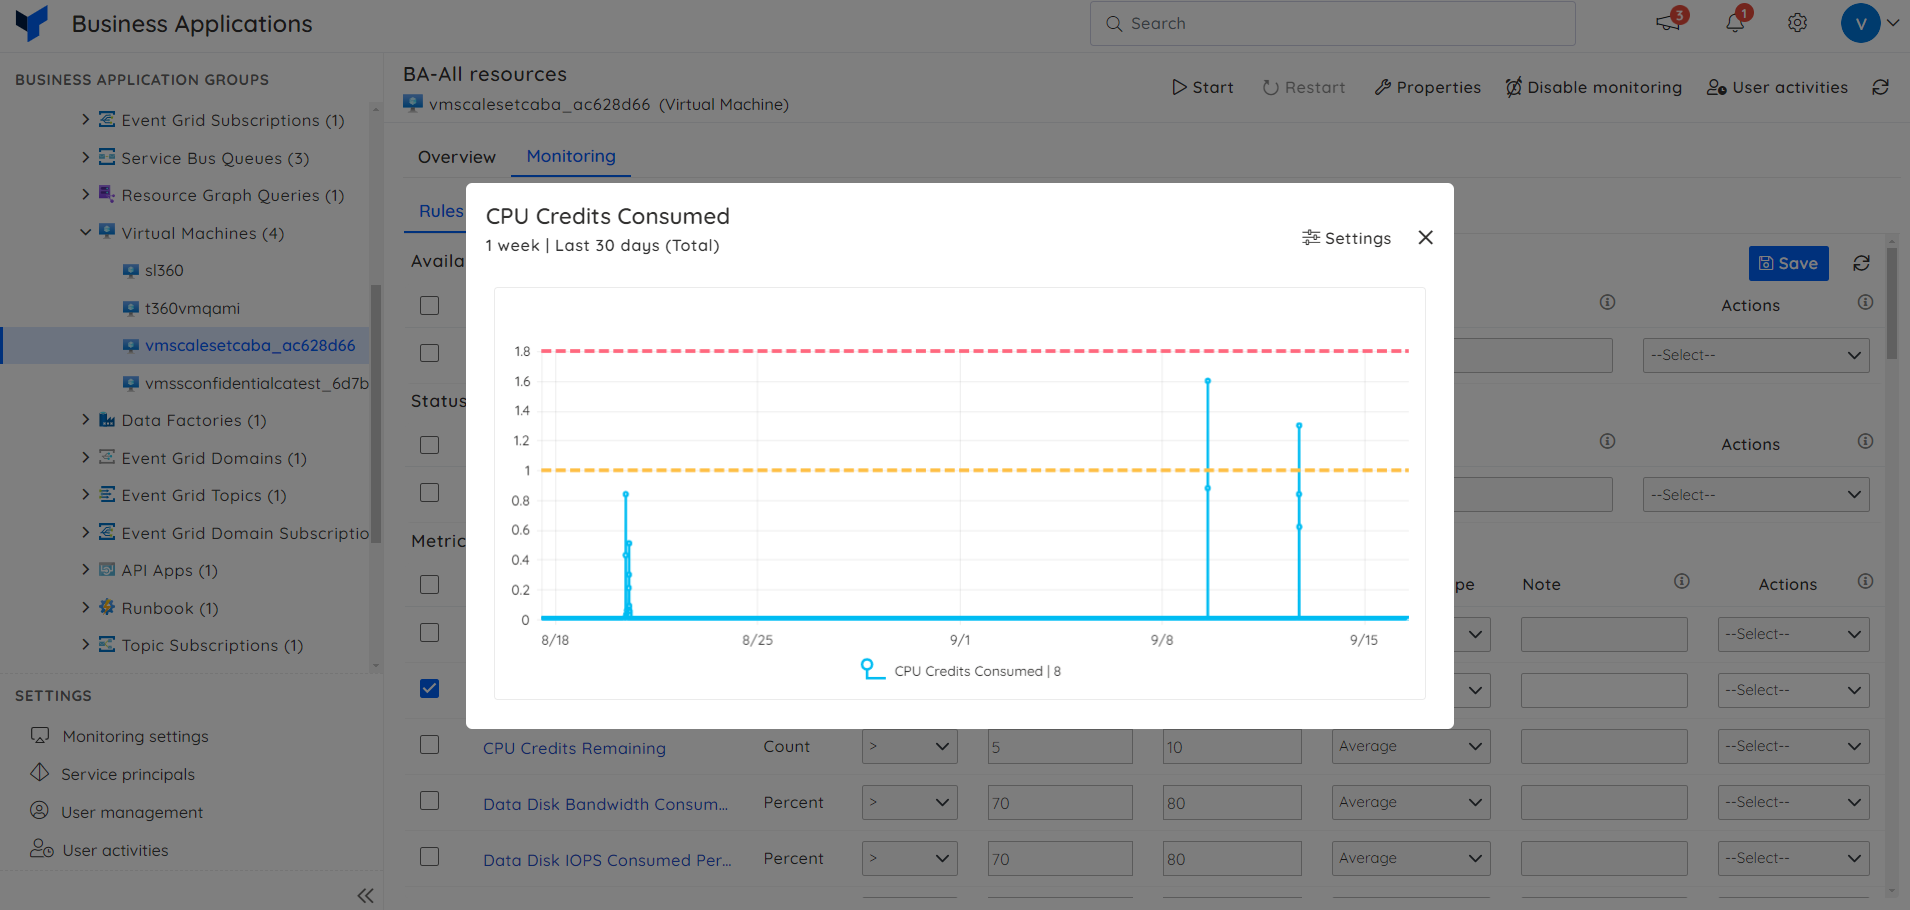Open Topic Subscriptions (1) group
This screenshot has width=1910, height=910.
[x=212, y=645]
